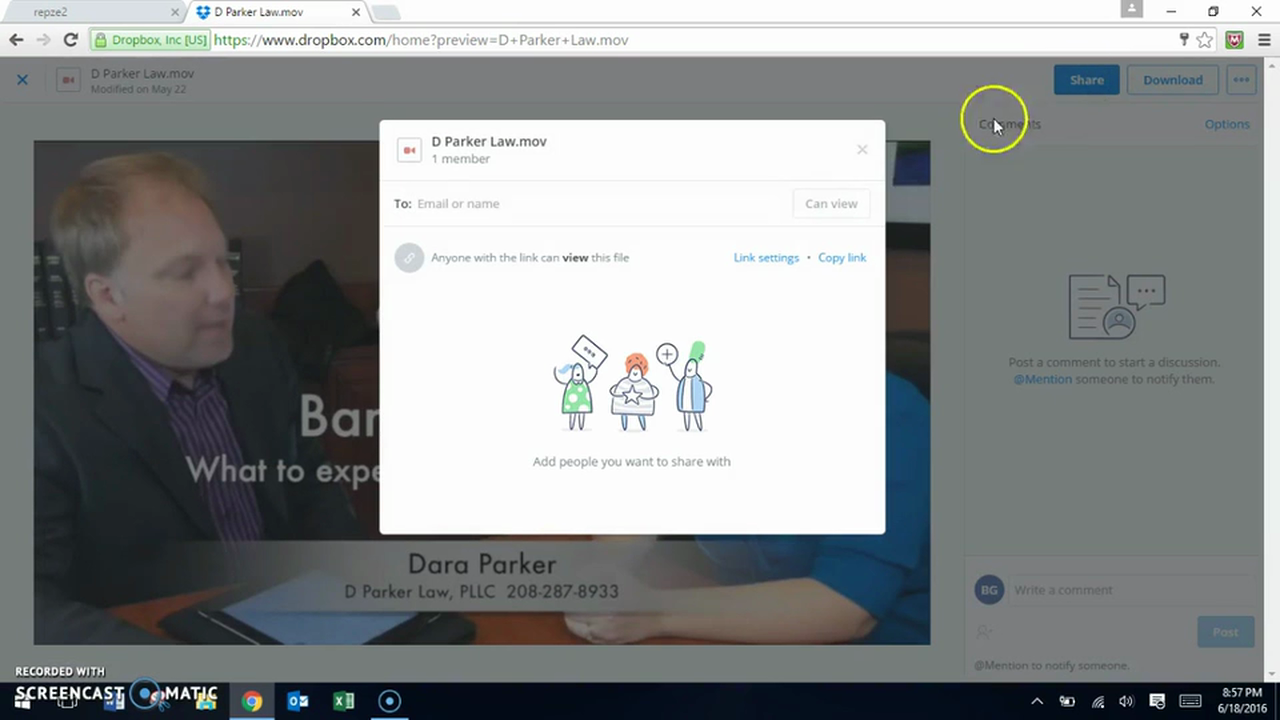Open Link settings in the share dialog
Screen dimensions: 1280x720
pyautogui.click(x=766, y=257)
